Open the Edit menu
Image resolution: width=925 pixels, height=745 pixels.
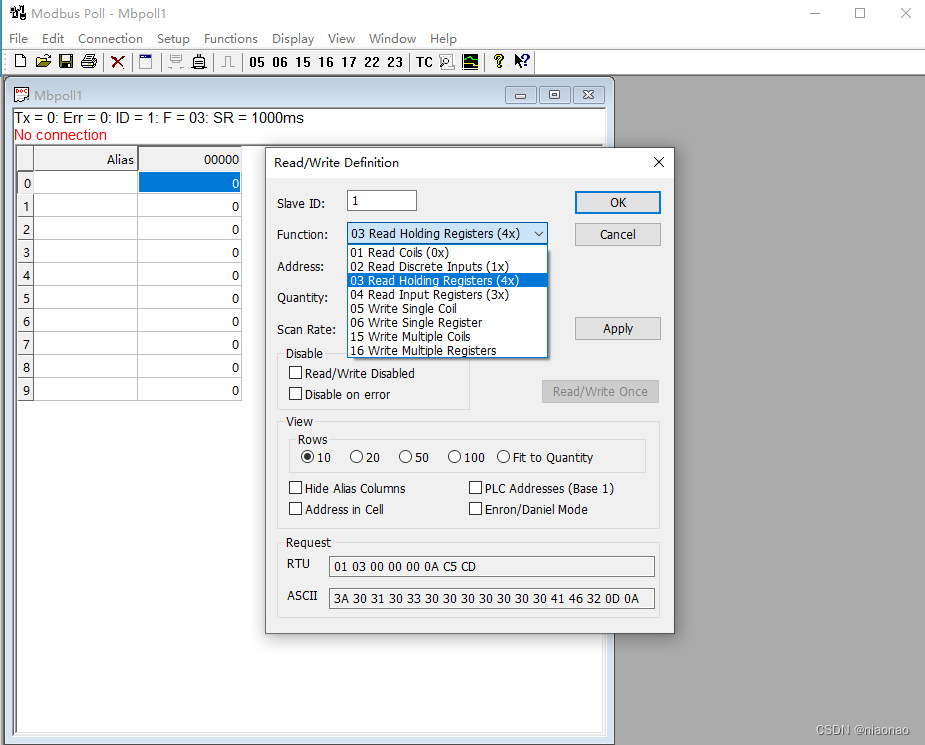tap(53, 38)
